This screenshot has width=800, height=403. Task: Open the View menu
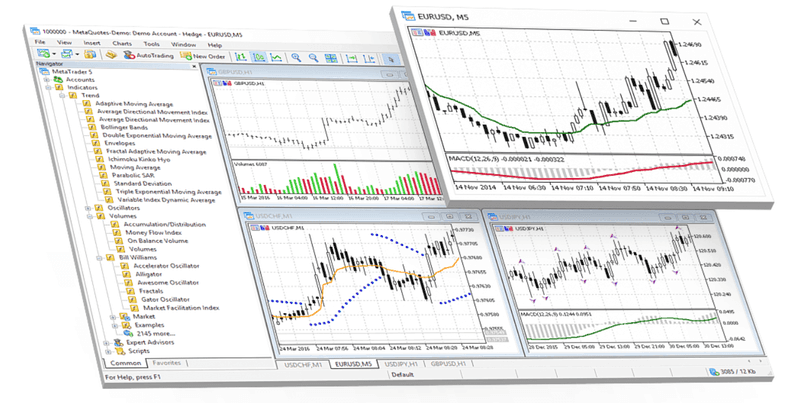click(64, 42)
